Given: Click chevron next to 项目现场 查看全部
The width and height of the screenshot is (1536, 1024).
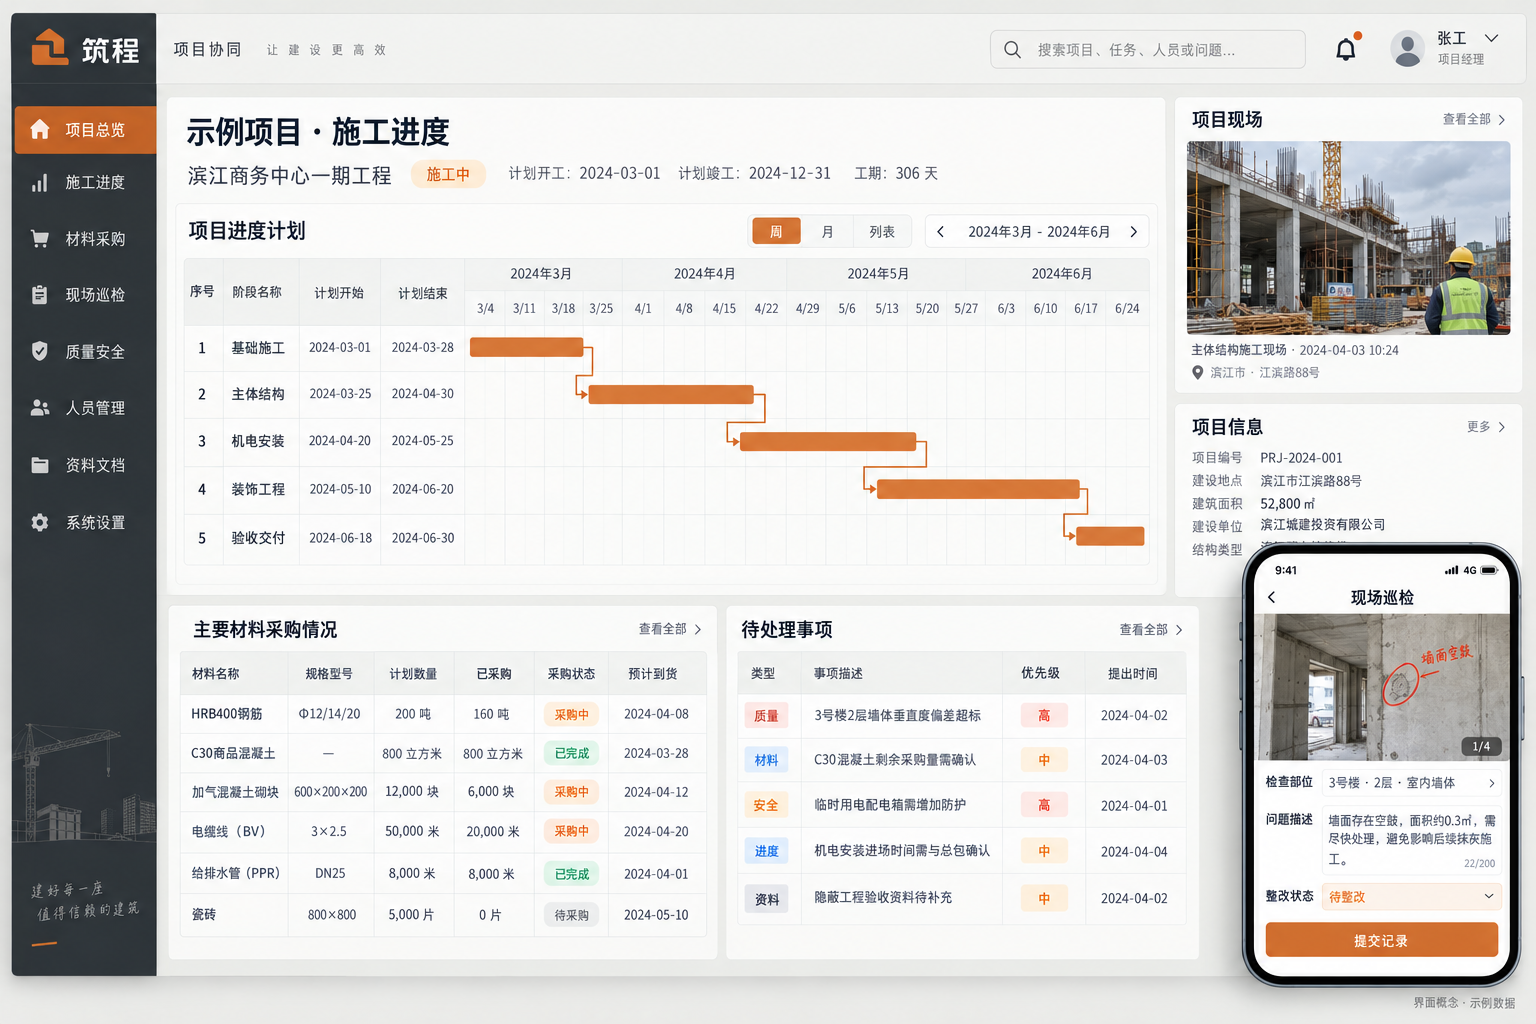Looking at the screenshot, I should point(1501,120).
